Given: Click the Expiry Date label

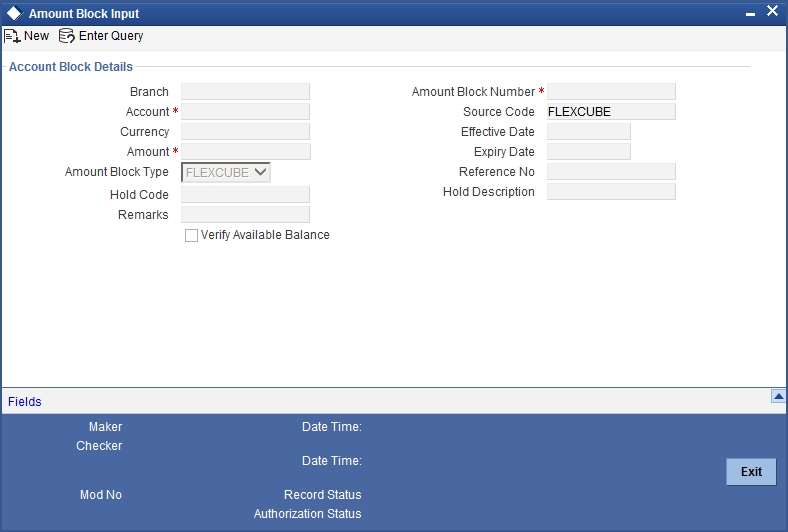Looking at the screenshot, I should coord(504,152).
